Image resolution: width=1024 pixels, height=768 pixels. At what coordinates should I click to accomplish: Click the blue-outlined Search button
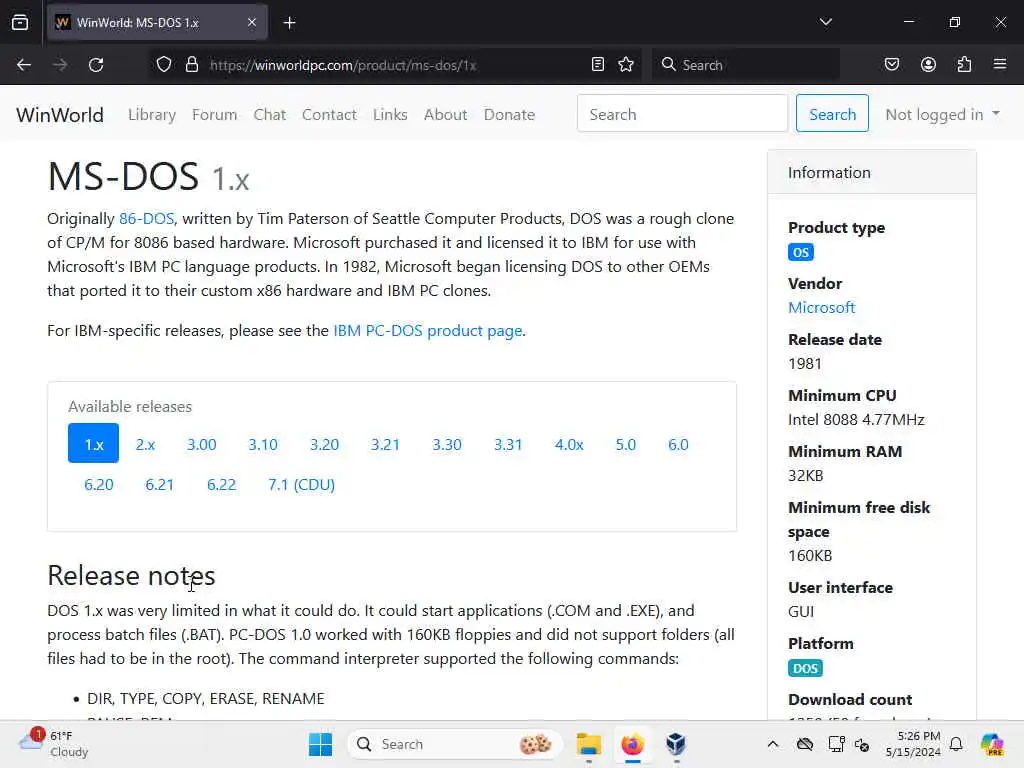coord(832,114)
